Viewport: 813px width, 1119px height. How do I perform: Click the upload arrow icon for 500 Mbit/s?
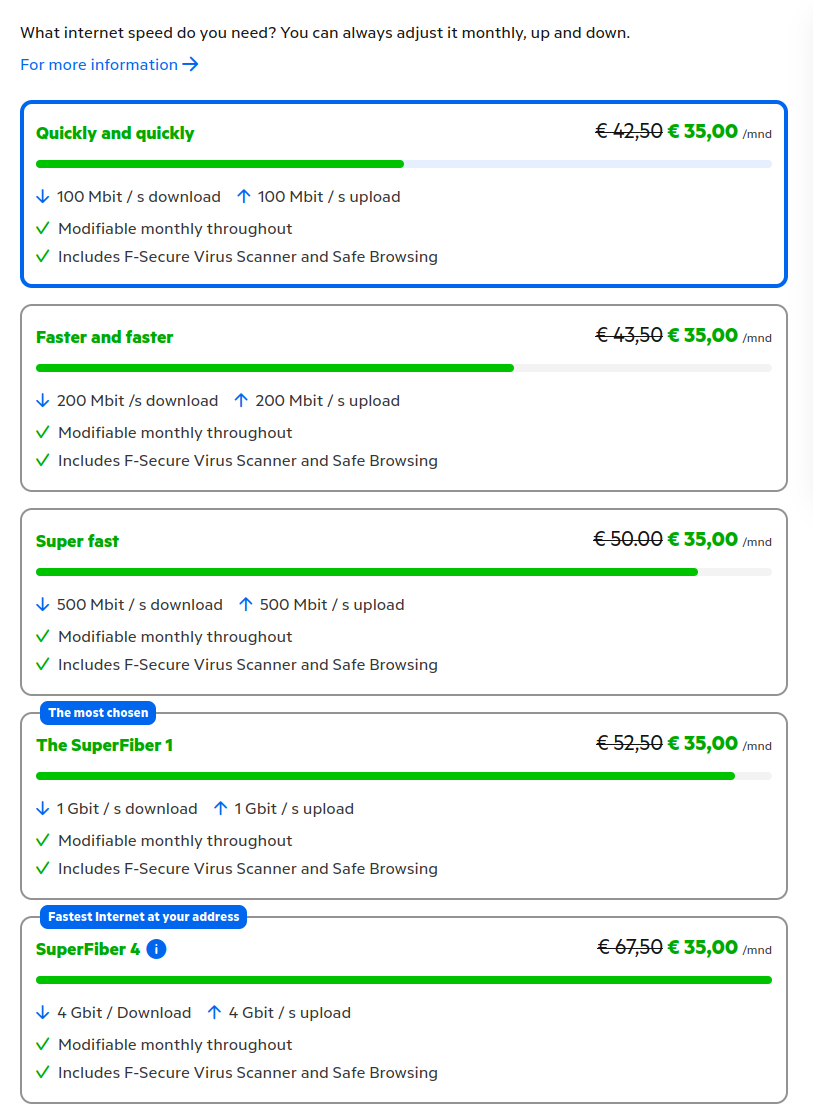[x=246, y=604]
